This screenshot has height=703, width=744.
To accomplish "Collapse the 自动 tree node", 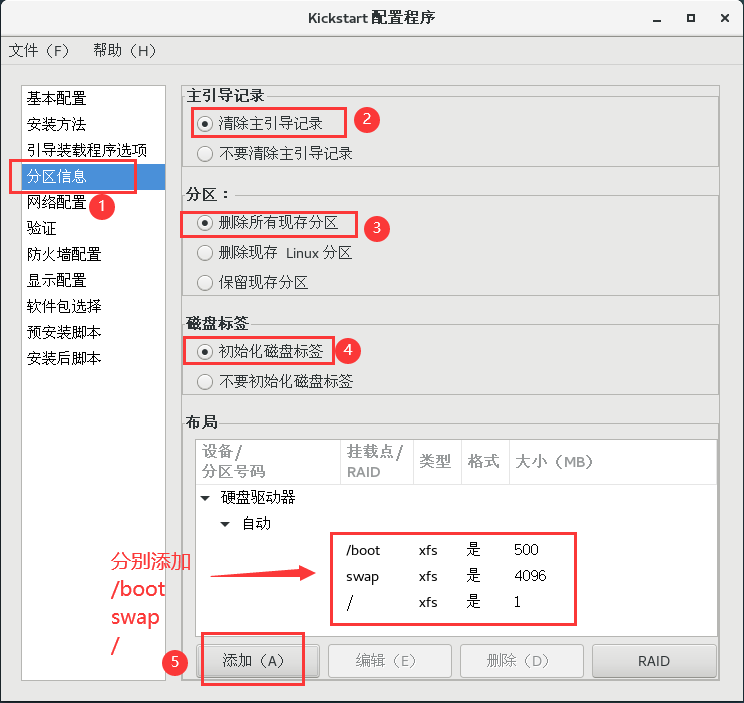I will click(x=225, y=524).
